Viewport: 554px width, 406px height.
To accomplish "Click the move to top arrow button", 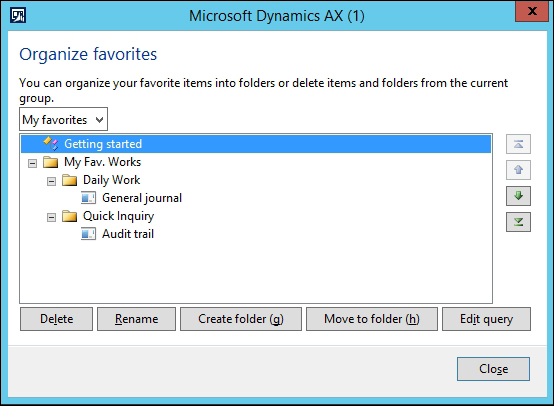I will pos(518,144).
